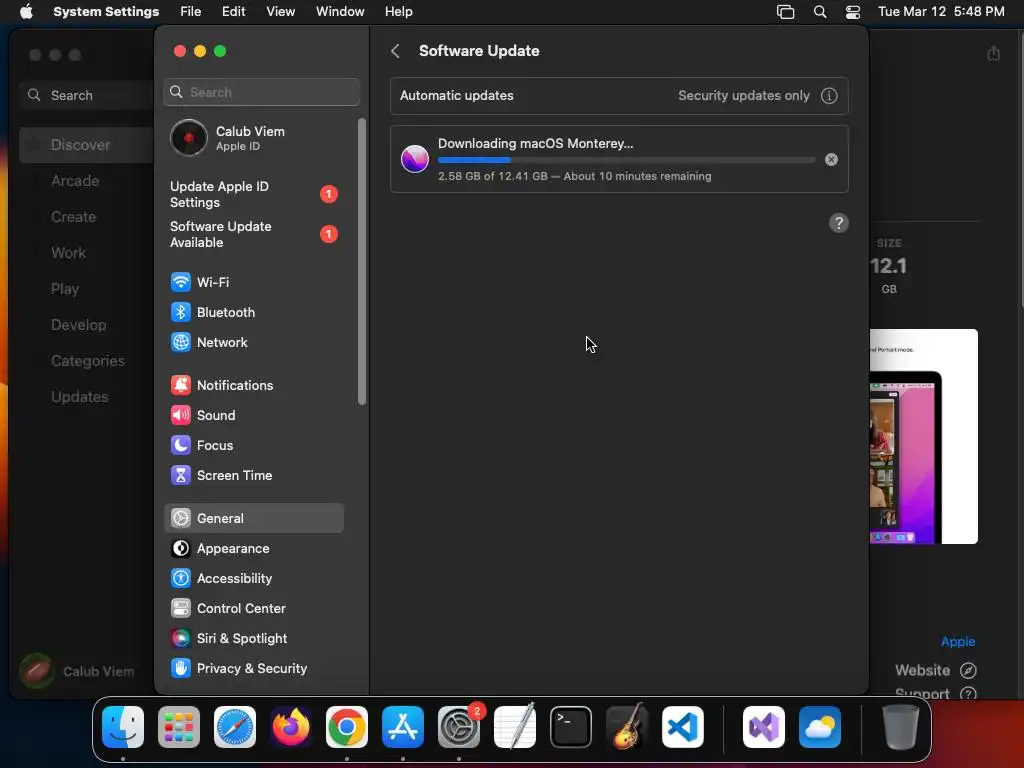Launch Safari from the Dock
The width and height of the screenshot is (1024, 768).
pos(235,727)
